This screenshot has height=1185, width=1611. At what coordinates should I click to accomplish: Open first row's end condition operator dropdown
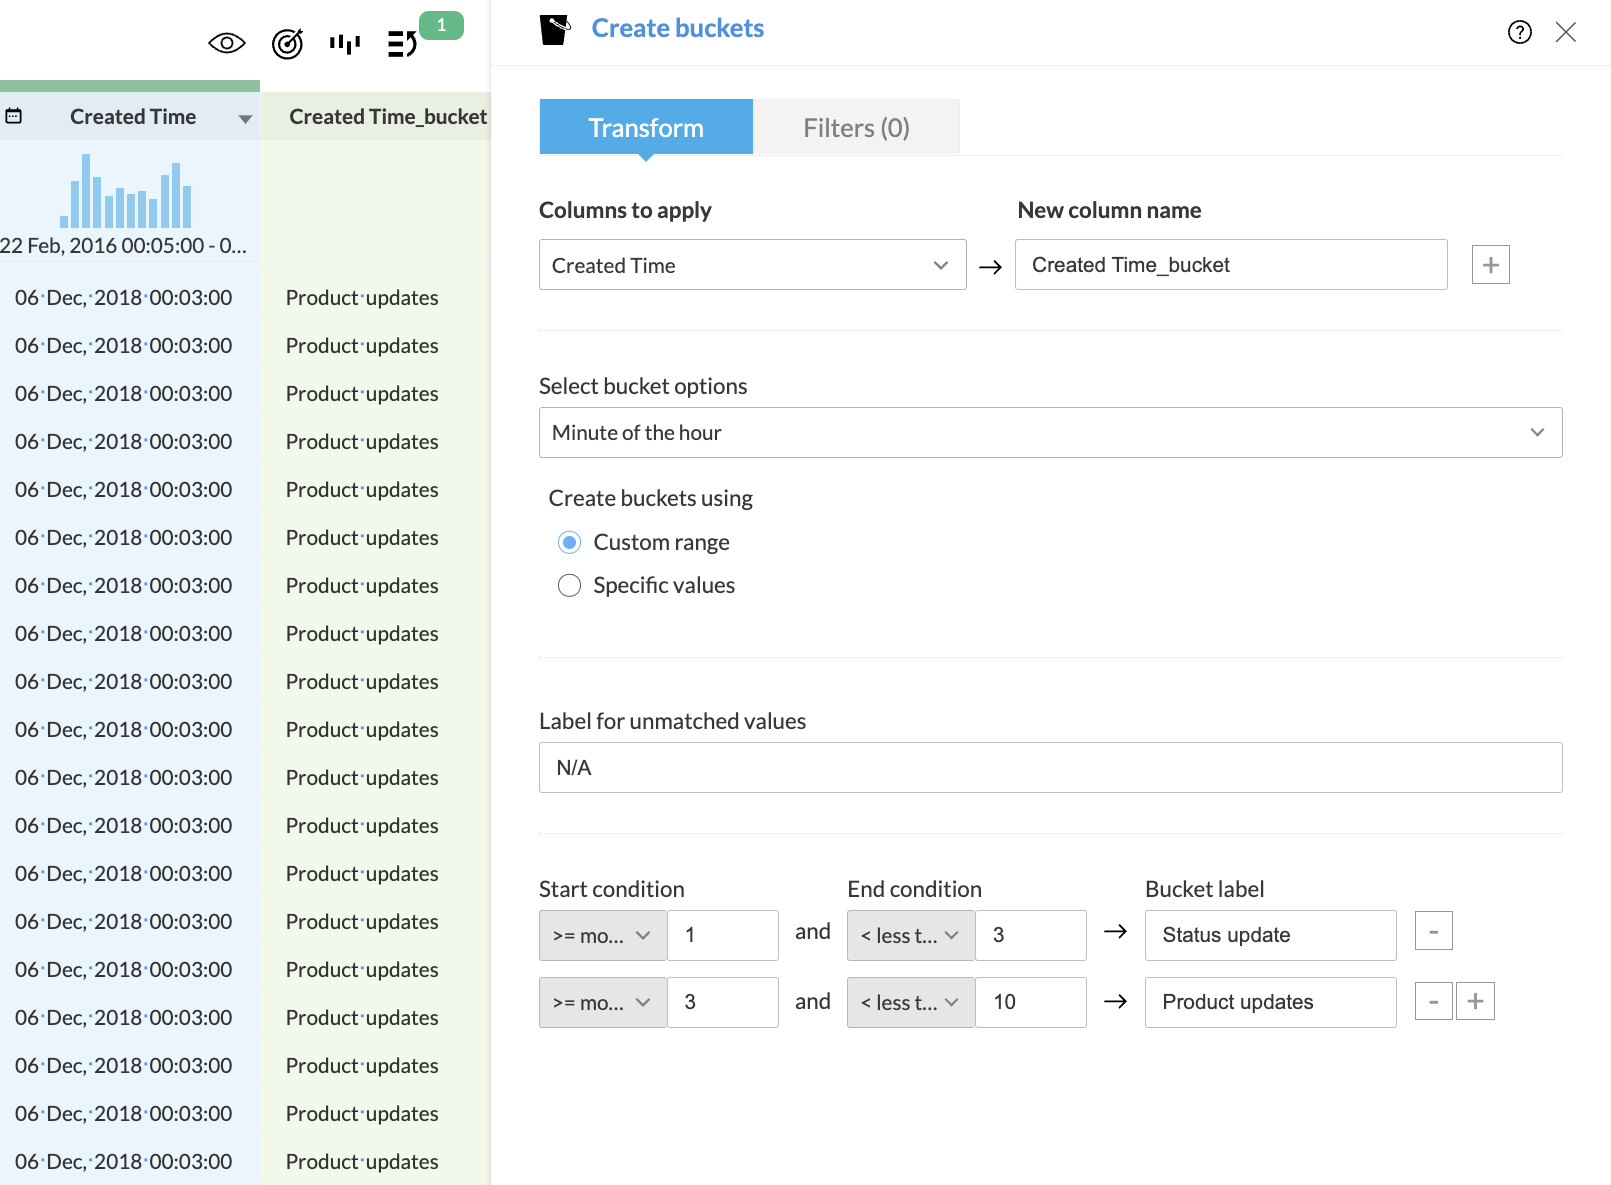(910, 936)
